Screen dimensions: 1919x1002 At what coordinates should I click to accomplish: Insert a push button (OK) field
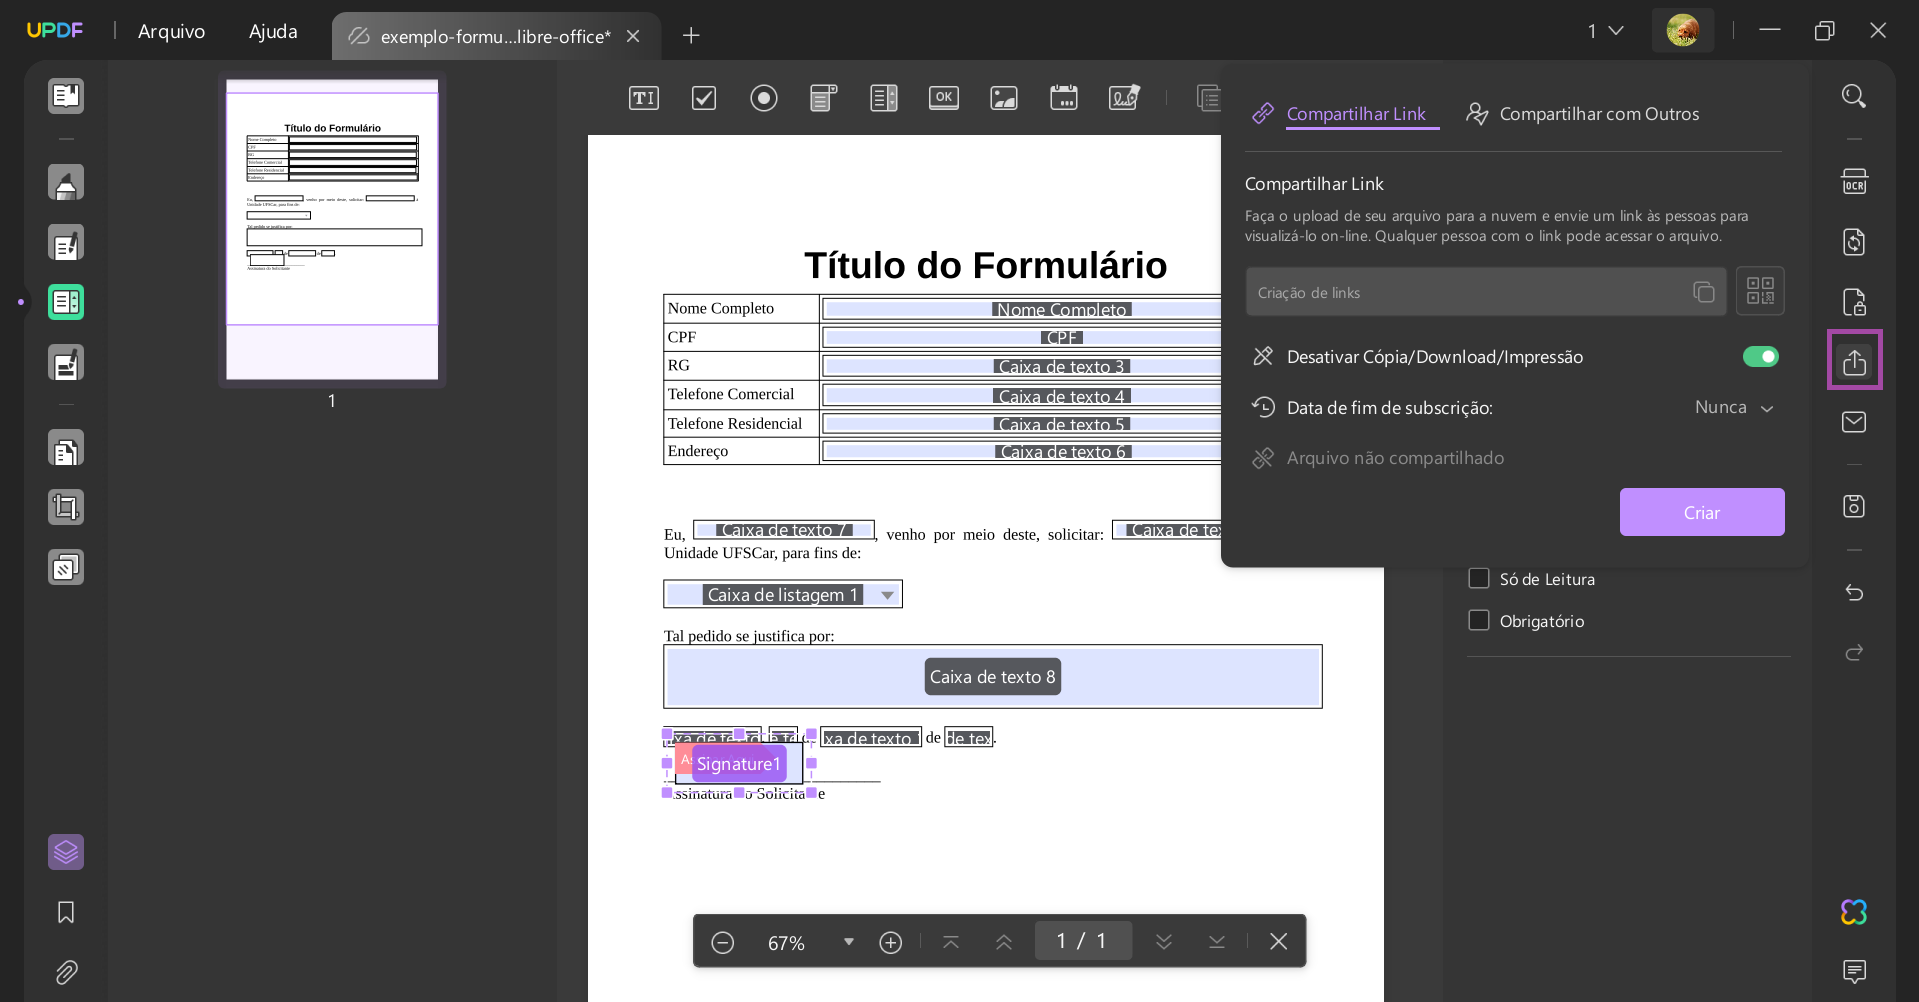(943, 97)
